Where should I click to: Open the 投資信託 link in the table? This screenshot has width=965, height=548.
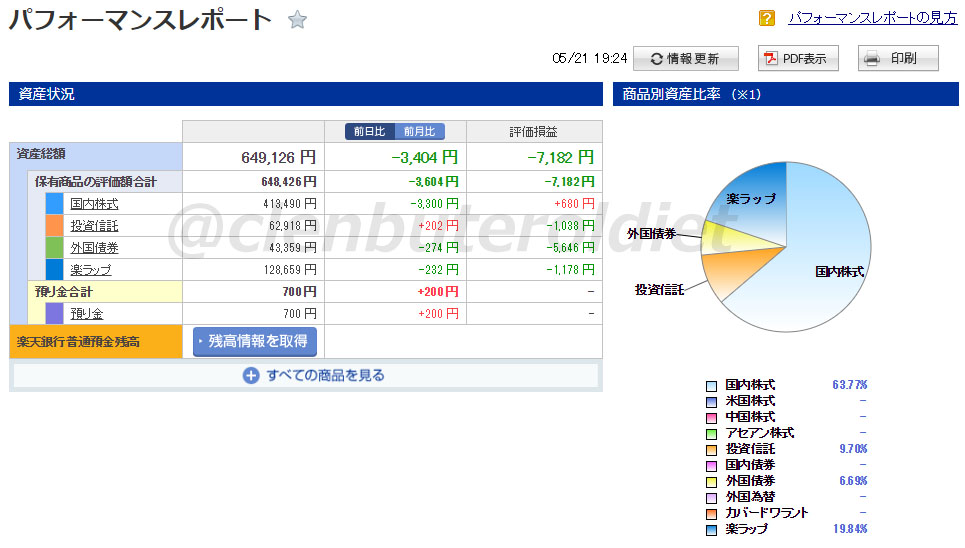pos(94,226)
